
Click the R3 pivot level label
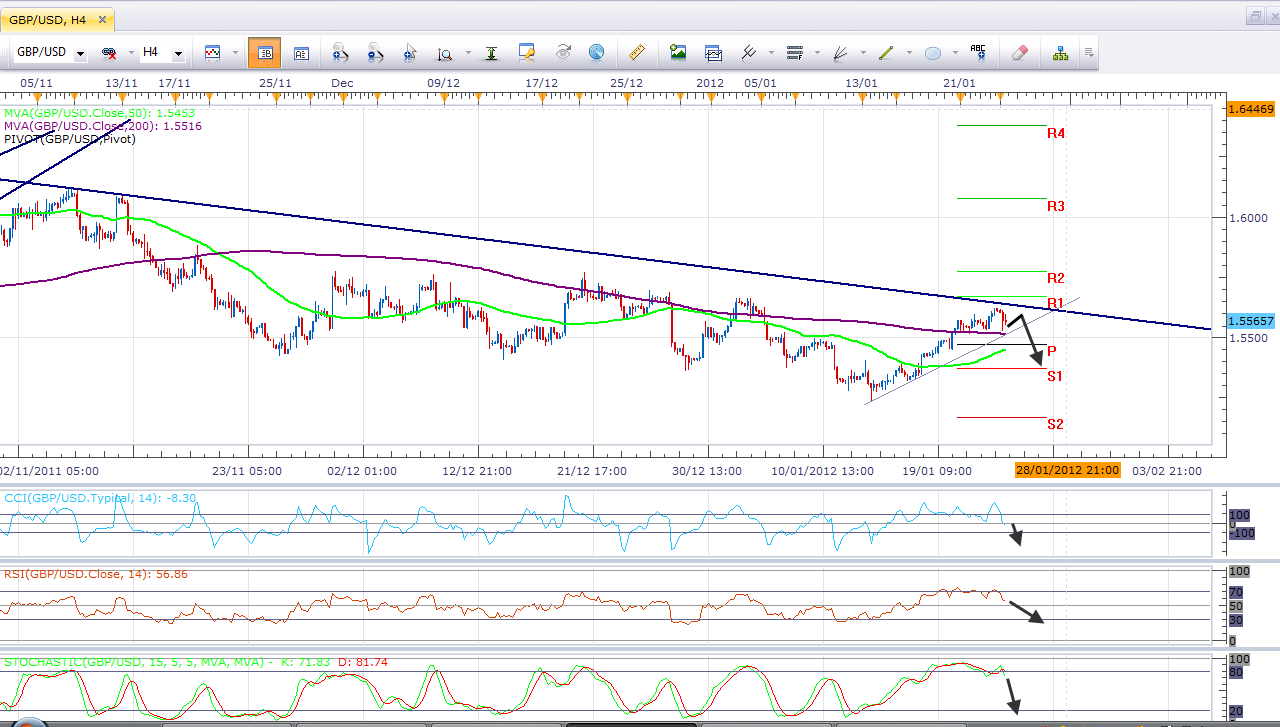[x=1056, y=206]
